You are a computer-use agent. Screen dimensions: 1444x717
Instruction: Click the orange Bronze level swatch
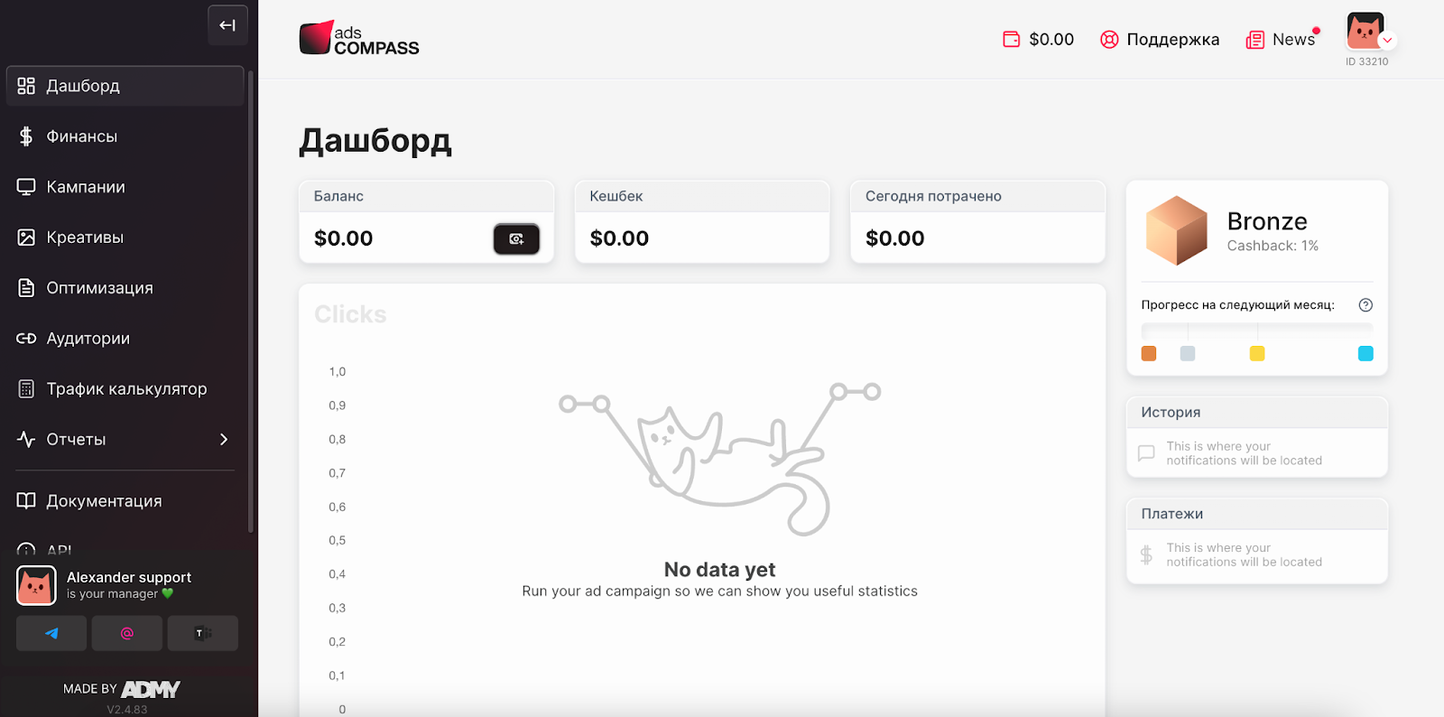click(1149, 354)
